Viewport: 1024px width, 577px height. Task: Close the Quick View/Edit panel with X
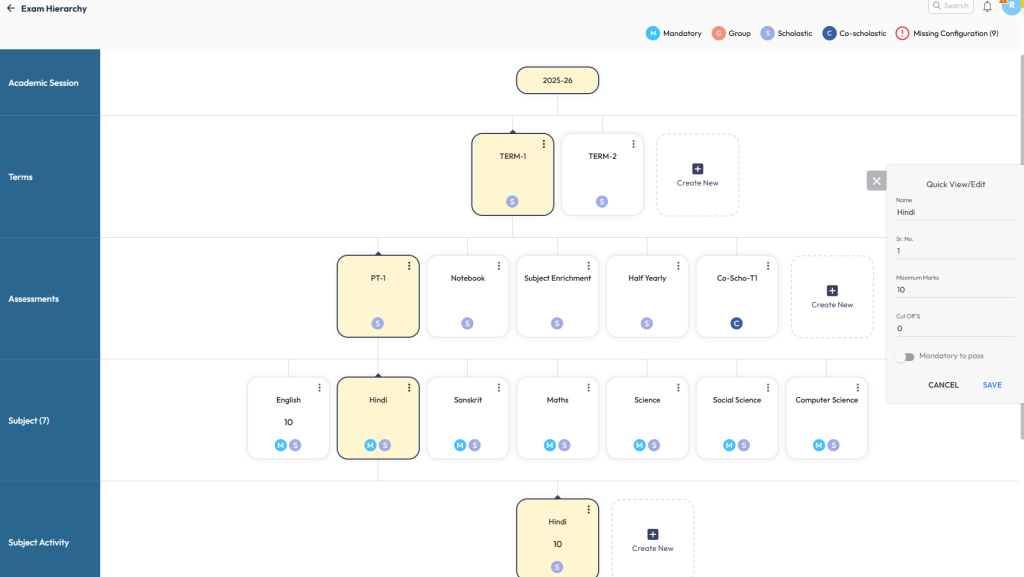[x=877, y=181]
